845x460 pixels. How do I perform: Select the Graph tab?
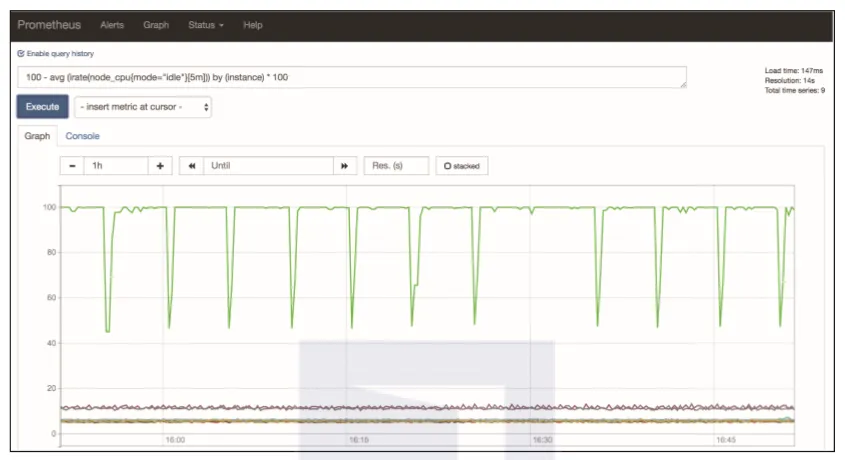(x=37, y=136)
